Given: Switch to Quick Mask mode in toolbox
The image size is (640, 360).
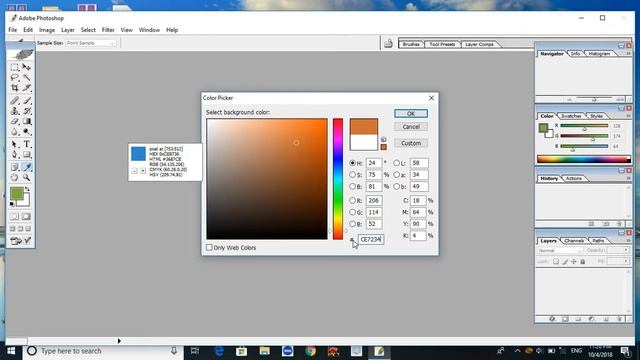Looking at the screenshot, I should click(x=26, y=216).
